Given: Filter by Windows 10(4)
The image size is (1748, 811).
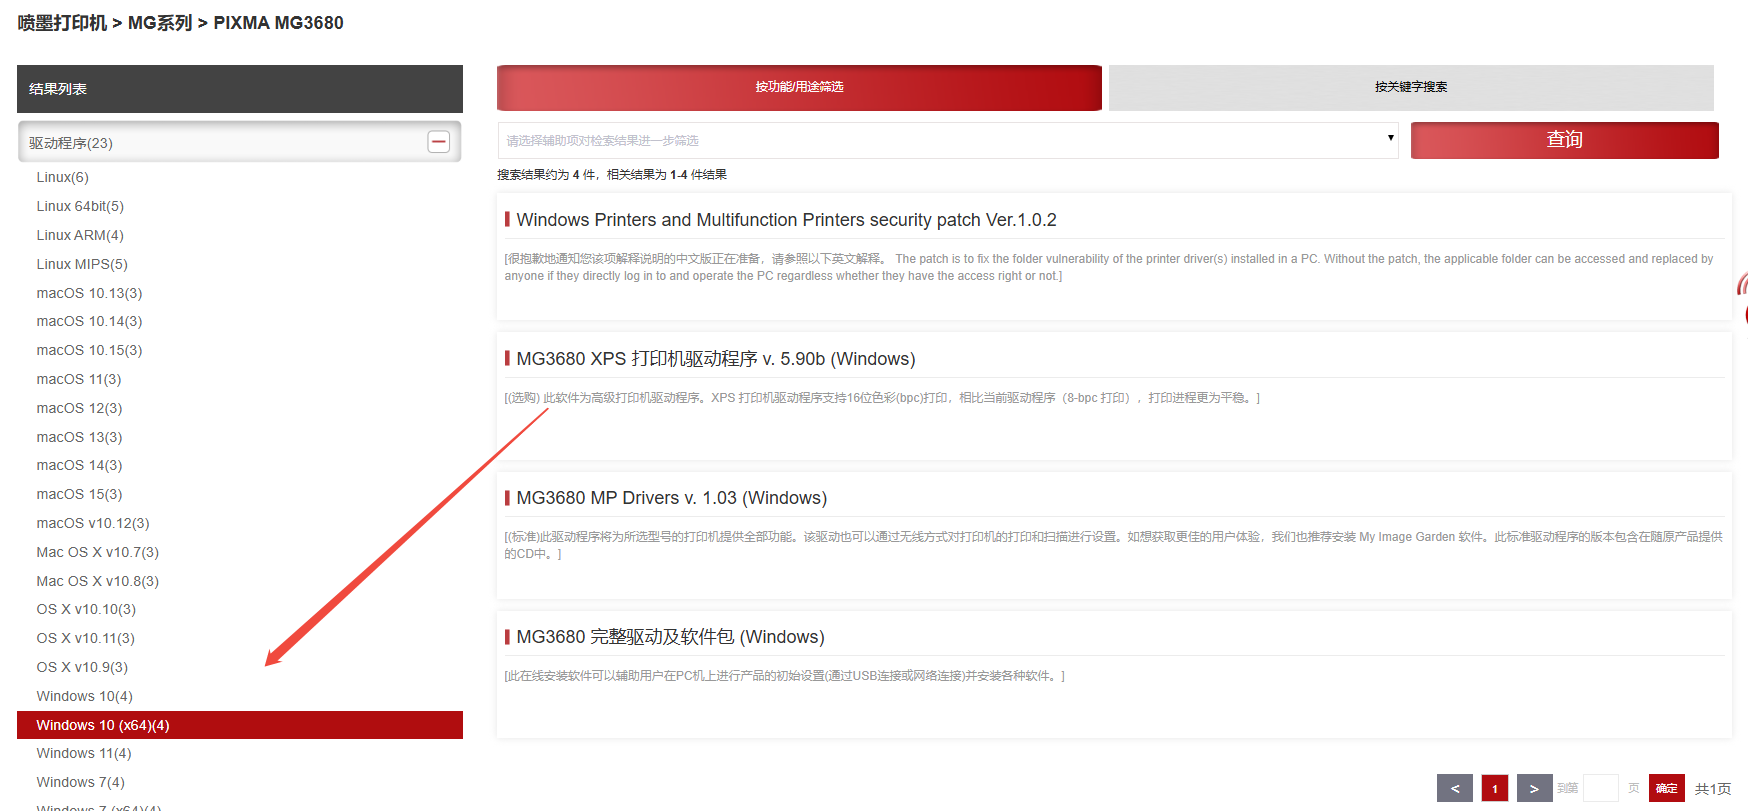Looking at the screenshot, I should pyautogui.click(x=84, y=696).
